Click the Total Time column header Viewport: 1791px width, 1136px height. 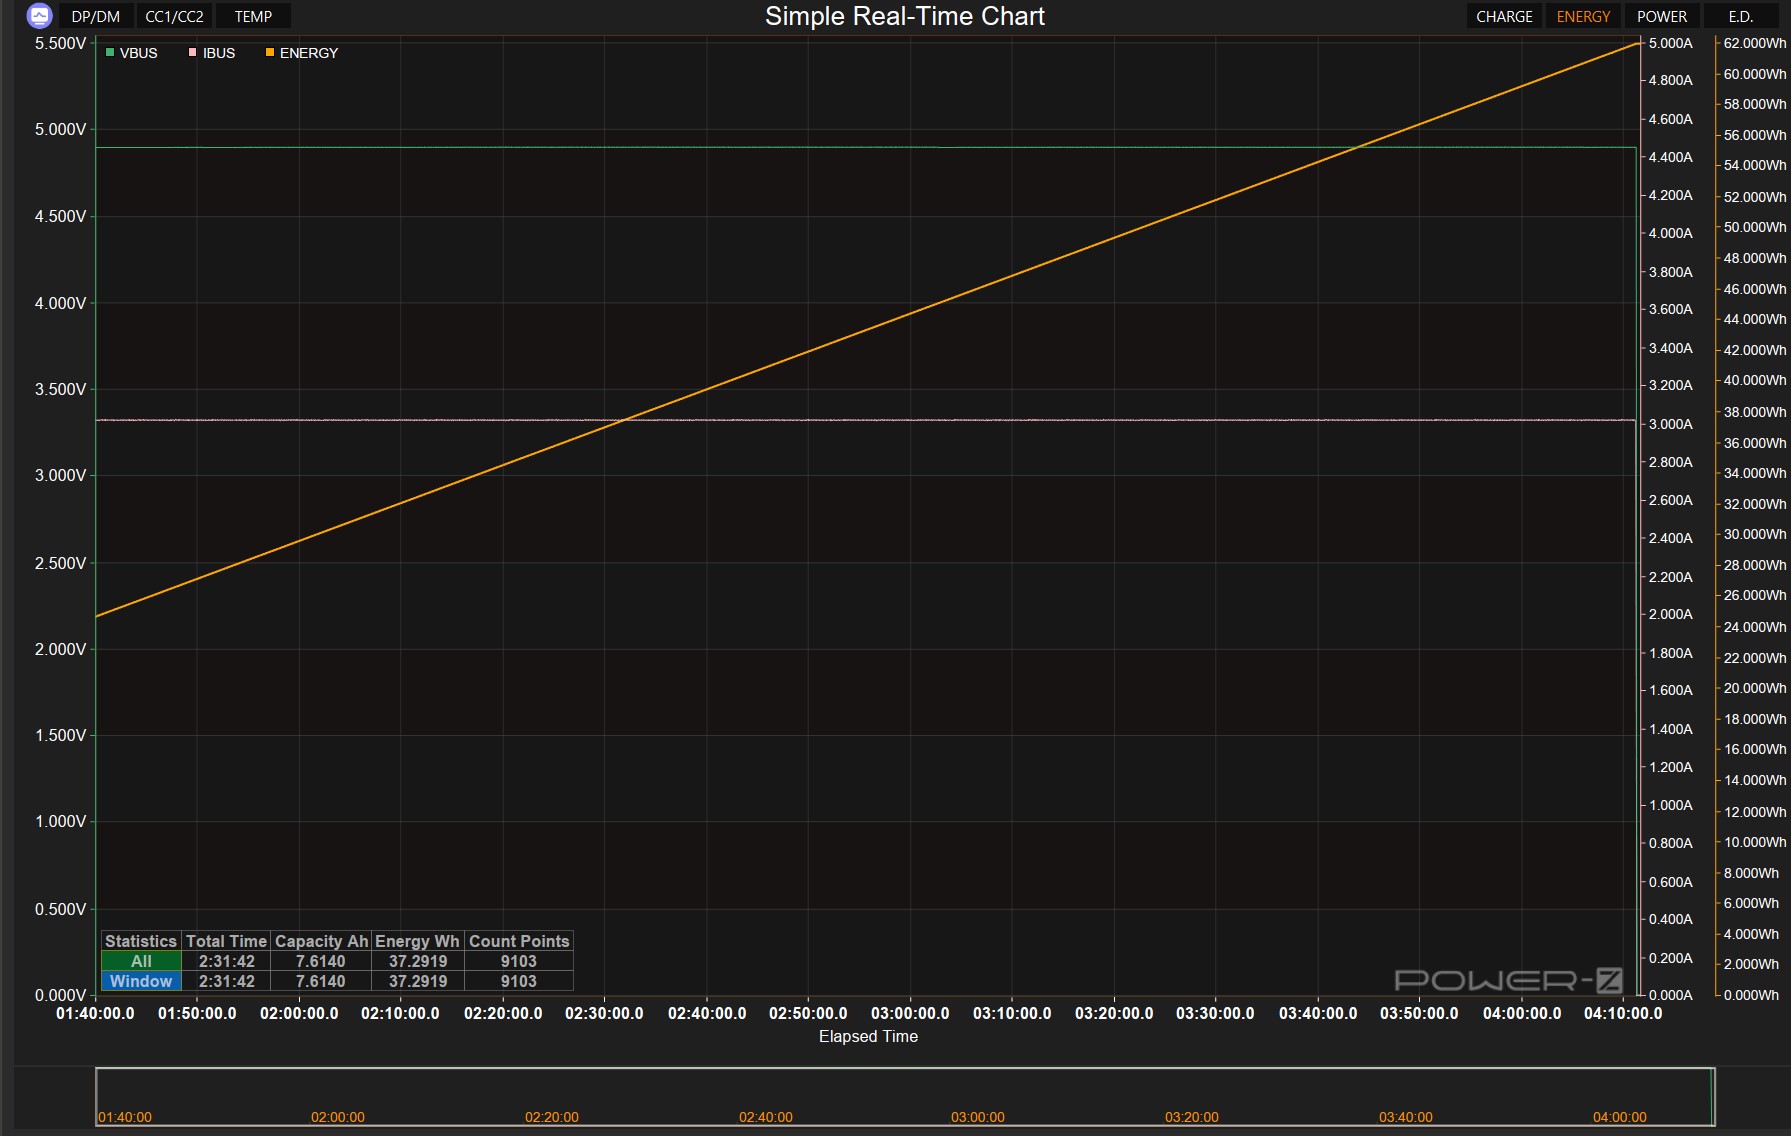click(226, 941)
